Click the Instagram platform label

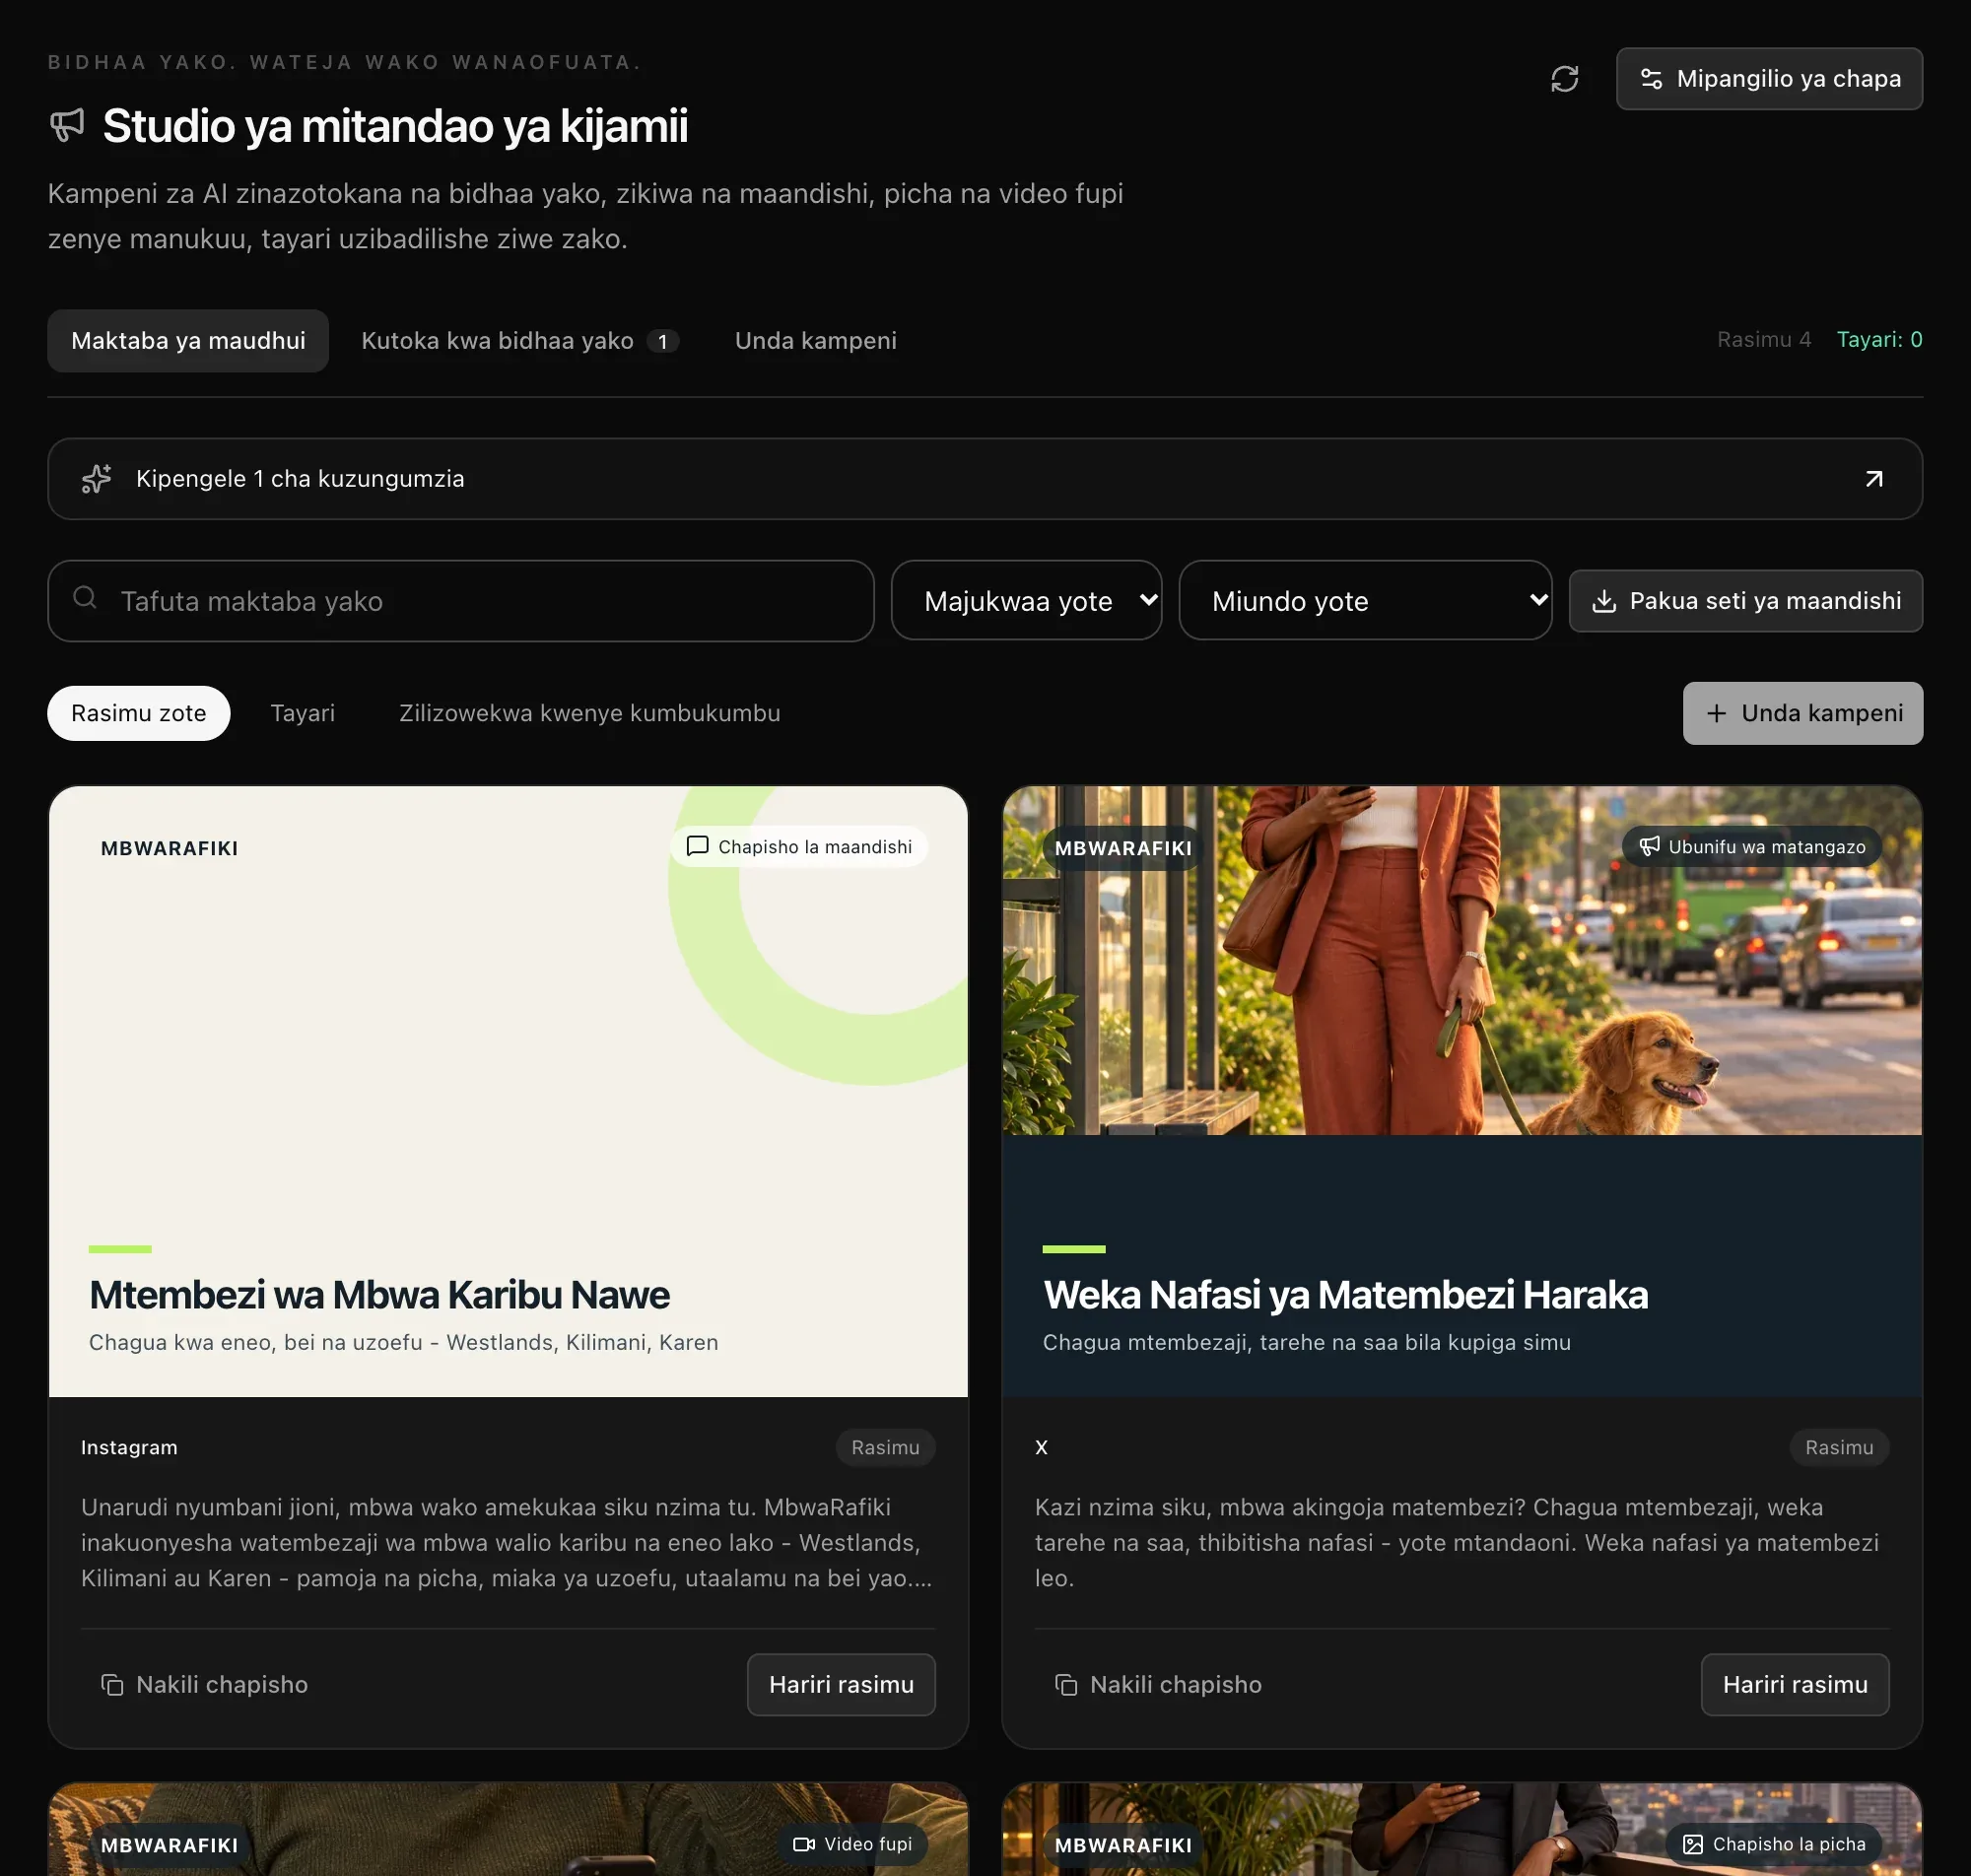[x=129, y=1448]
